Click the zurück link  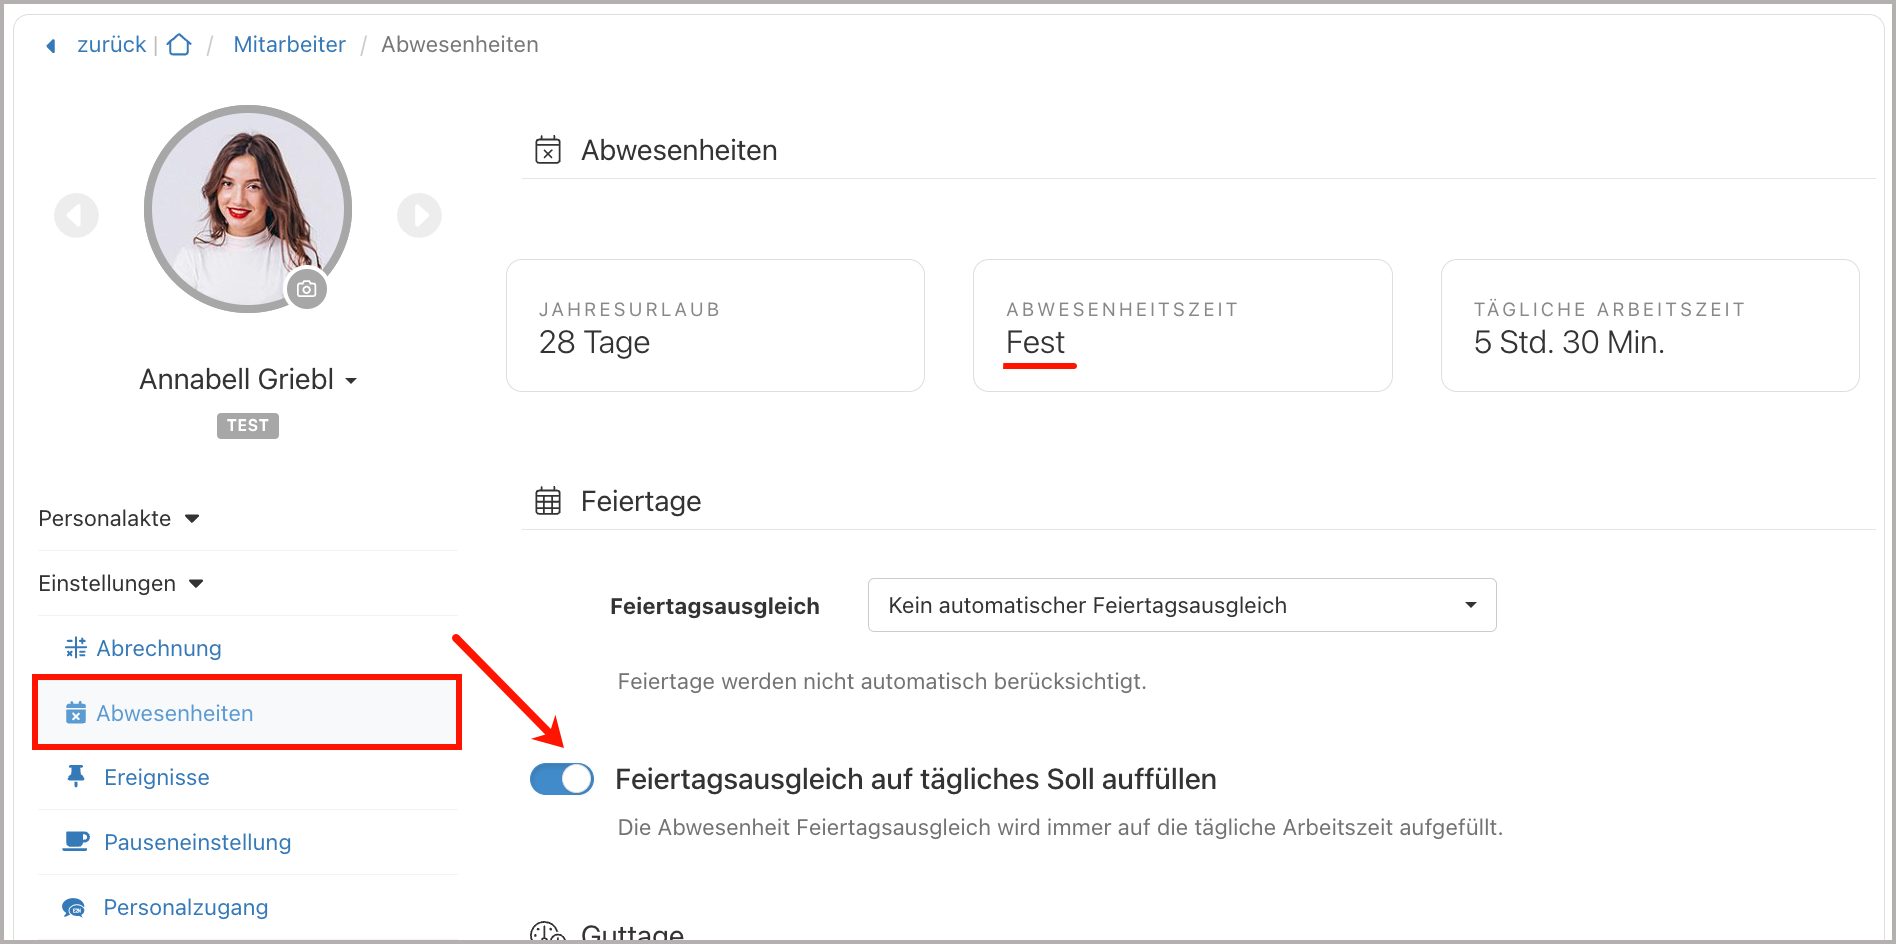click(x=111, y=45)
